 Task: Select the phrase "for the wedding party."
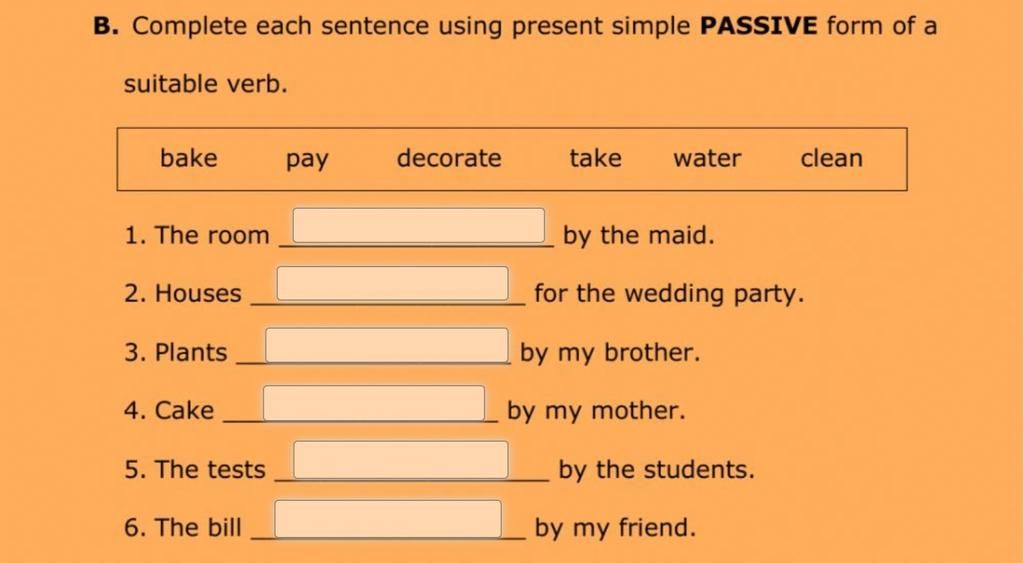[x=669, y=294]
